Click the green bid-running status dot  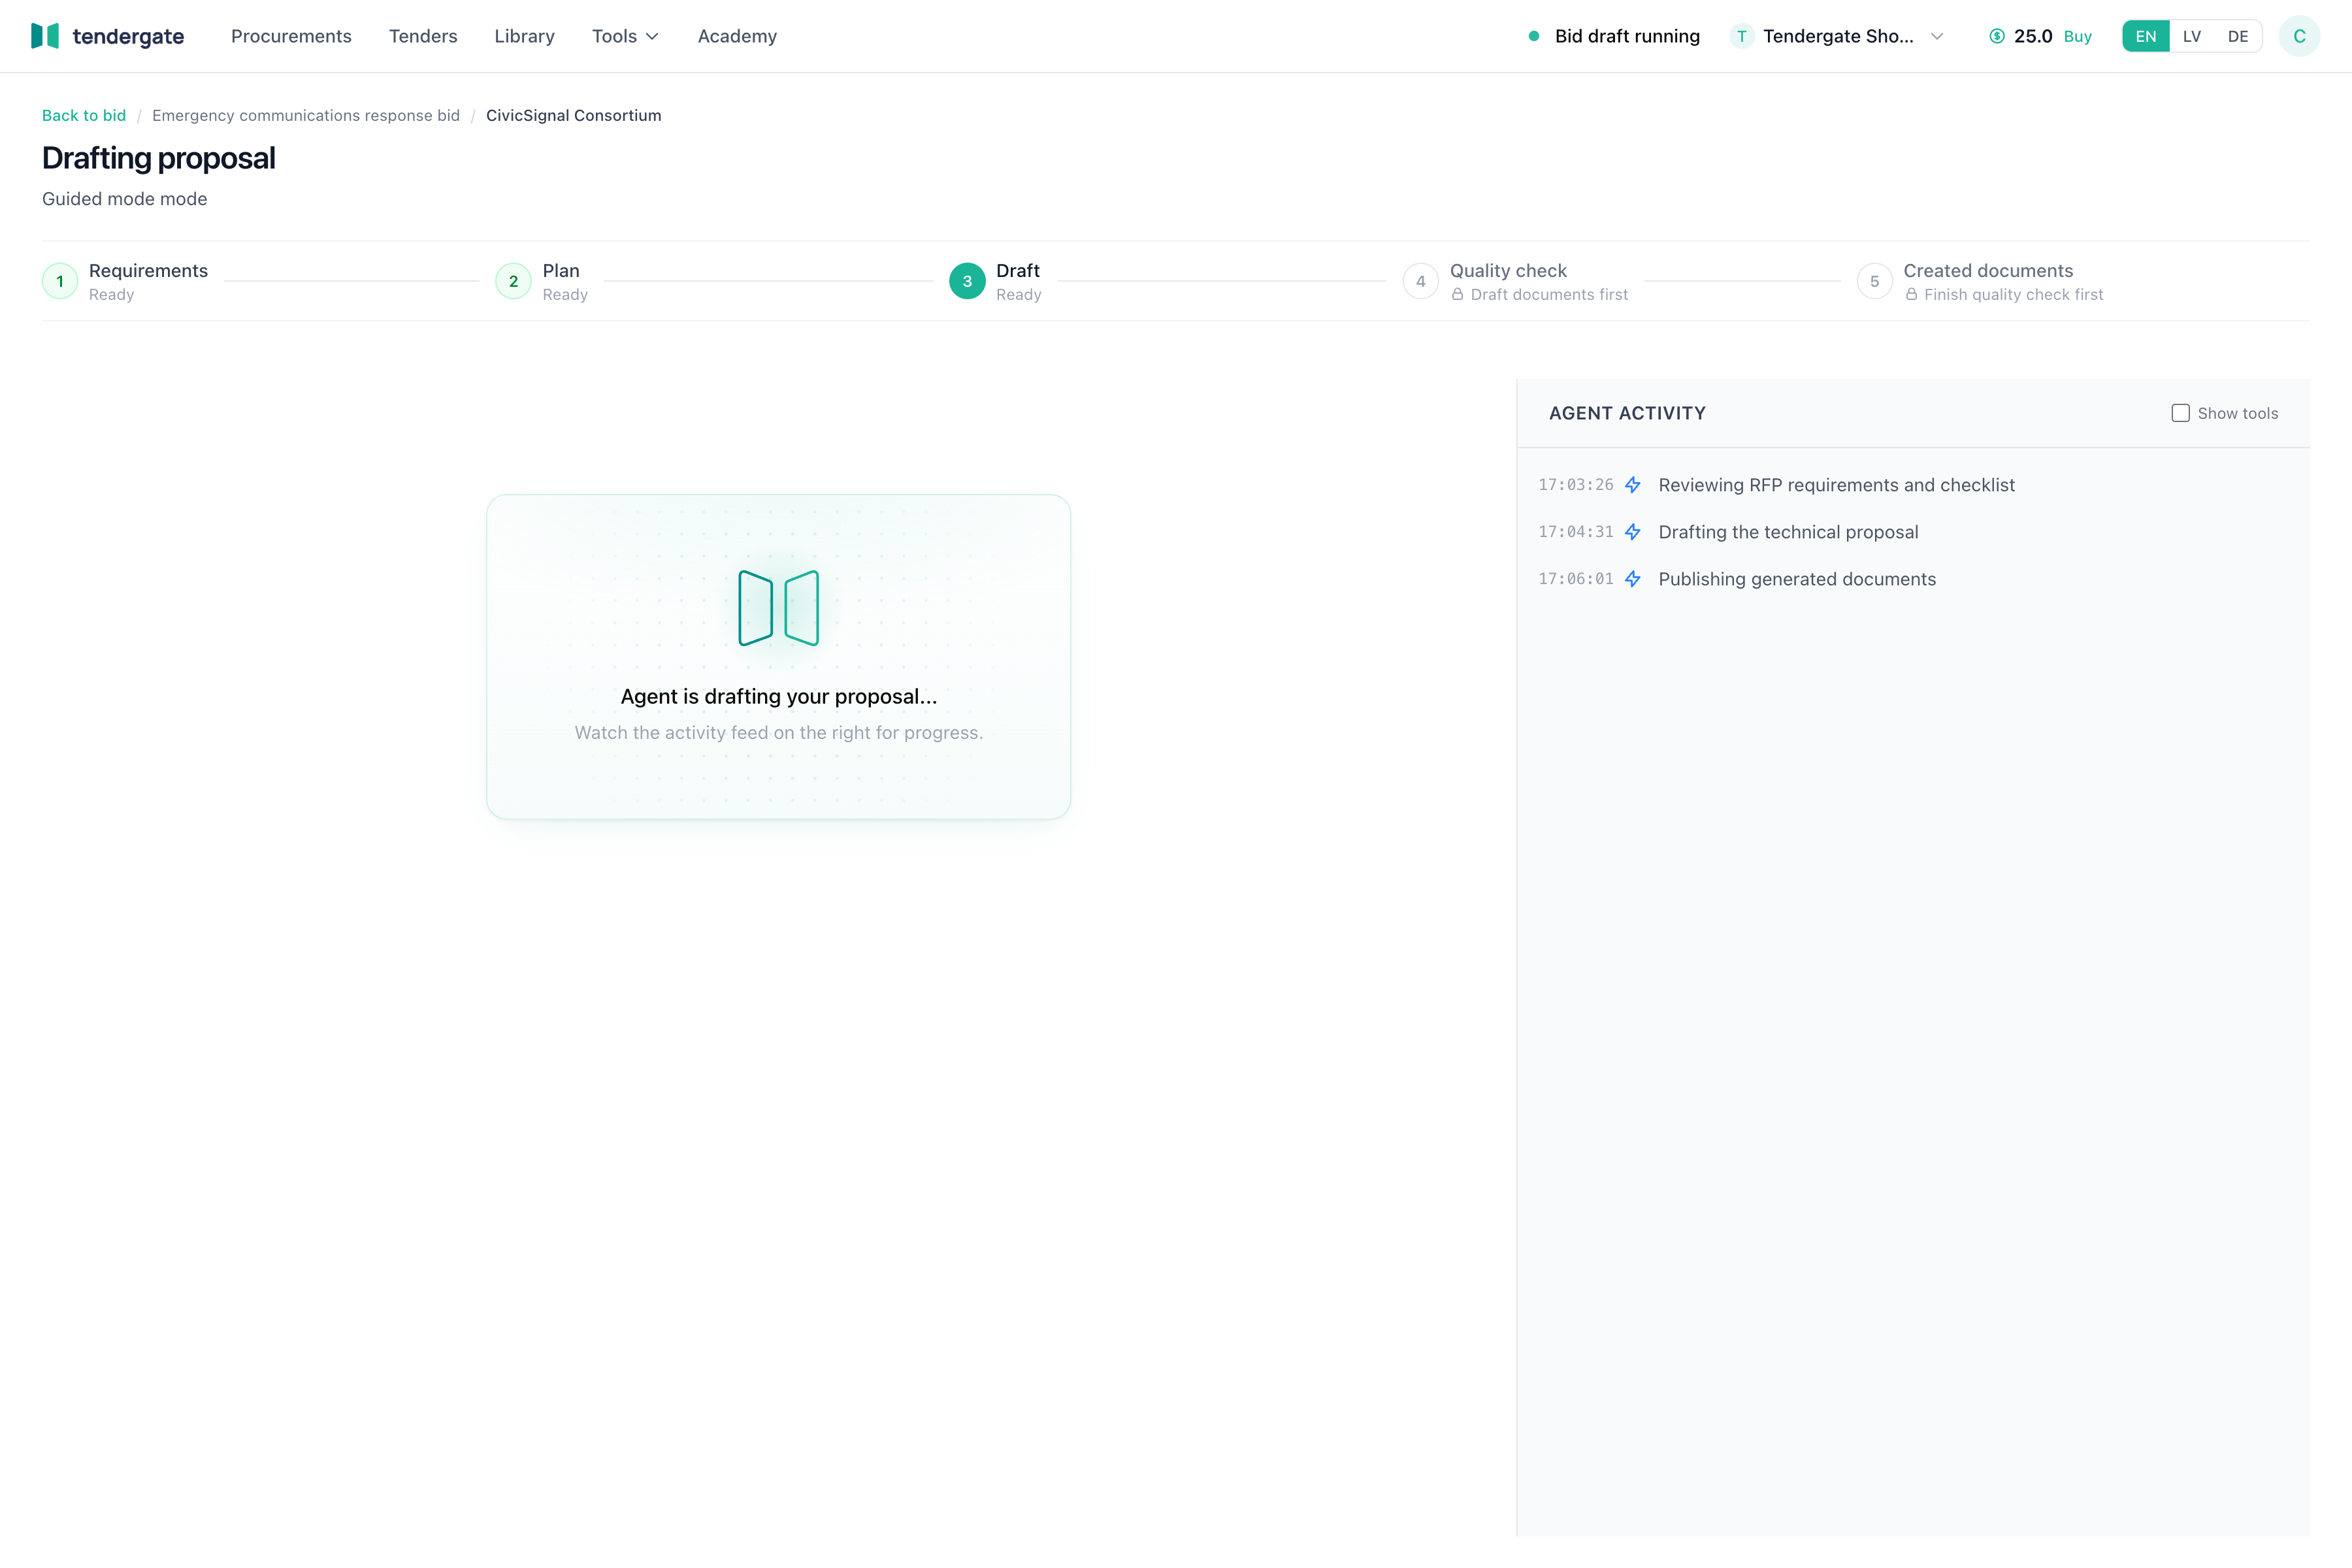coord(1534,36)
